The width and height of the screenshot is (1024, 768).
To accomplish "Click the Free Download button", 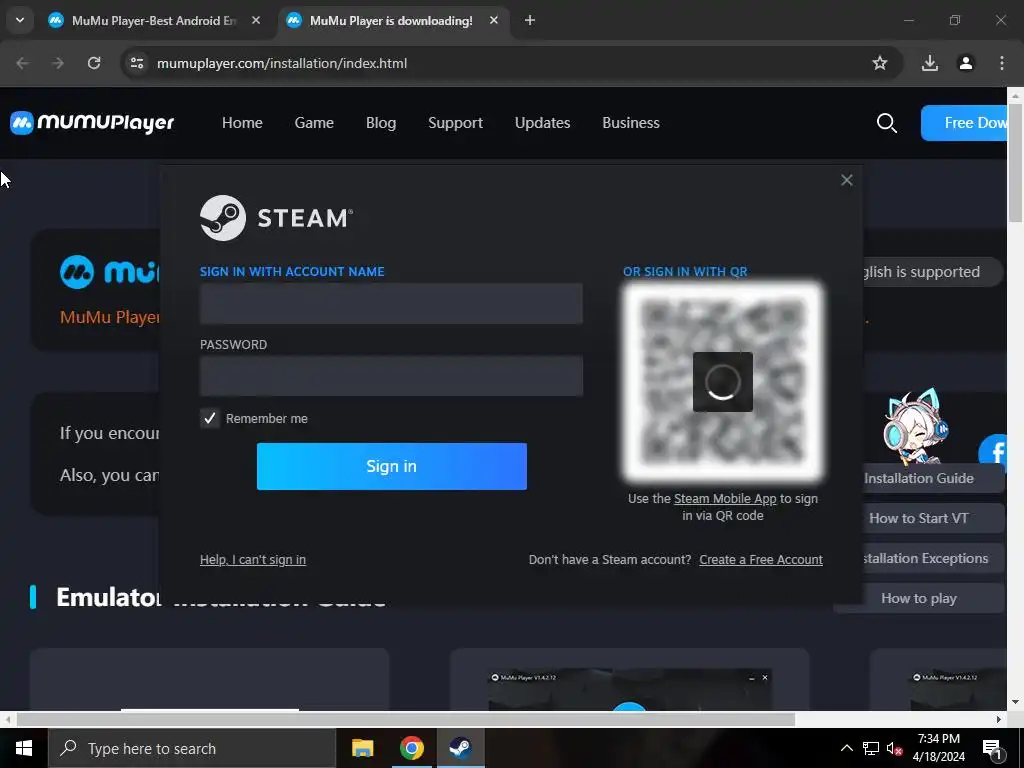I will click(964, 123).
